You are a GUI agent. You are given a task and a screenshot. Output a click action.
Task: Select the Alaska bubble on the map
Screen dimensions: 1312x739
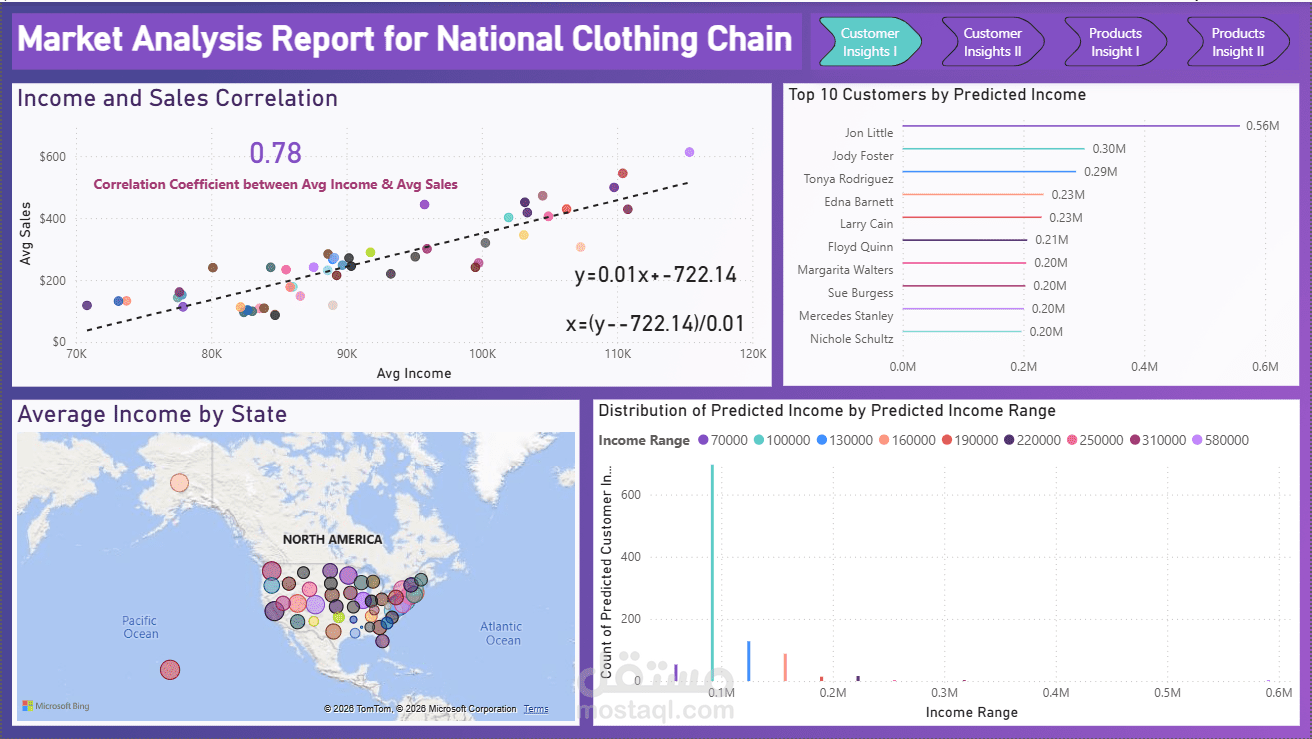pos(179,483)
